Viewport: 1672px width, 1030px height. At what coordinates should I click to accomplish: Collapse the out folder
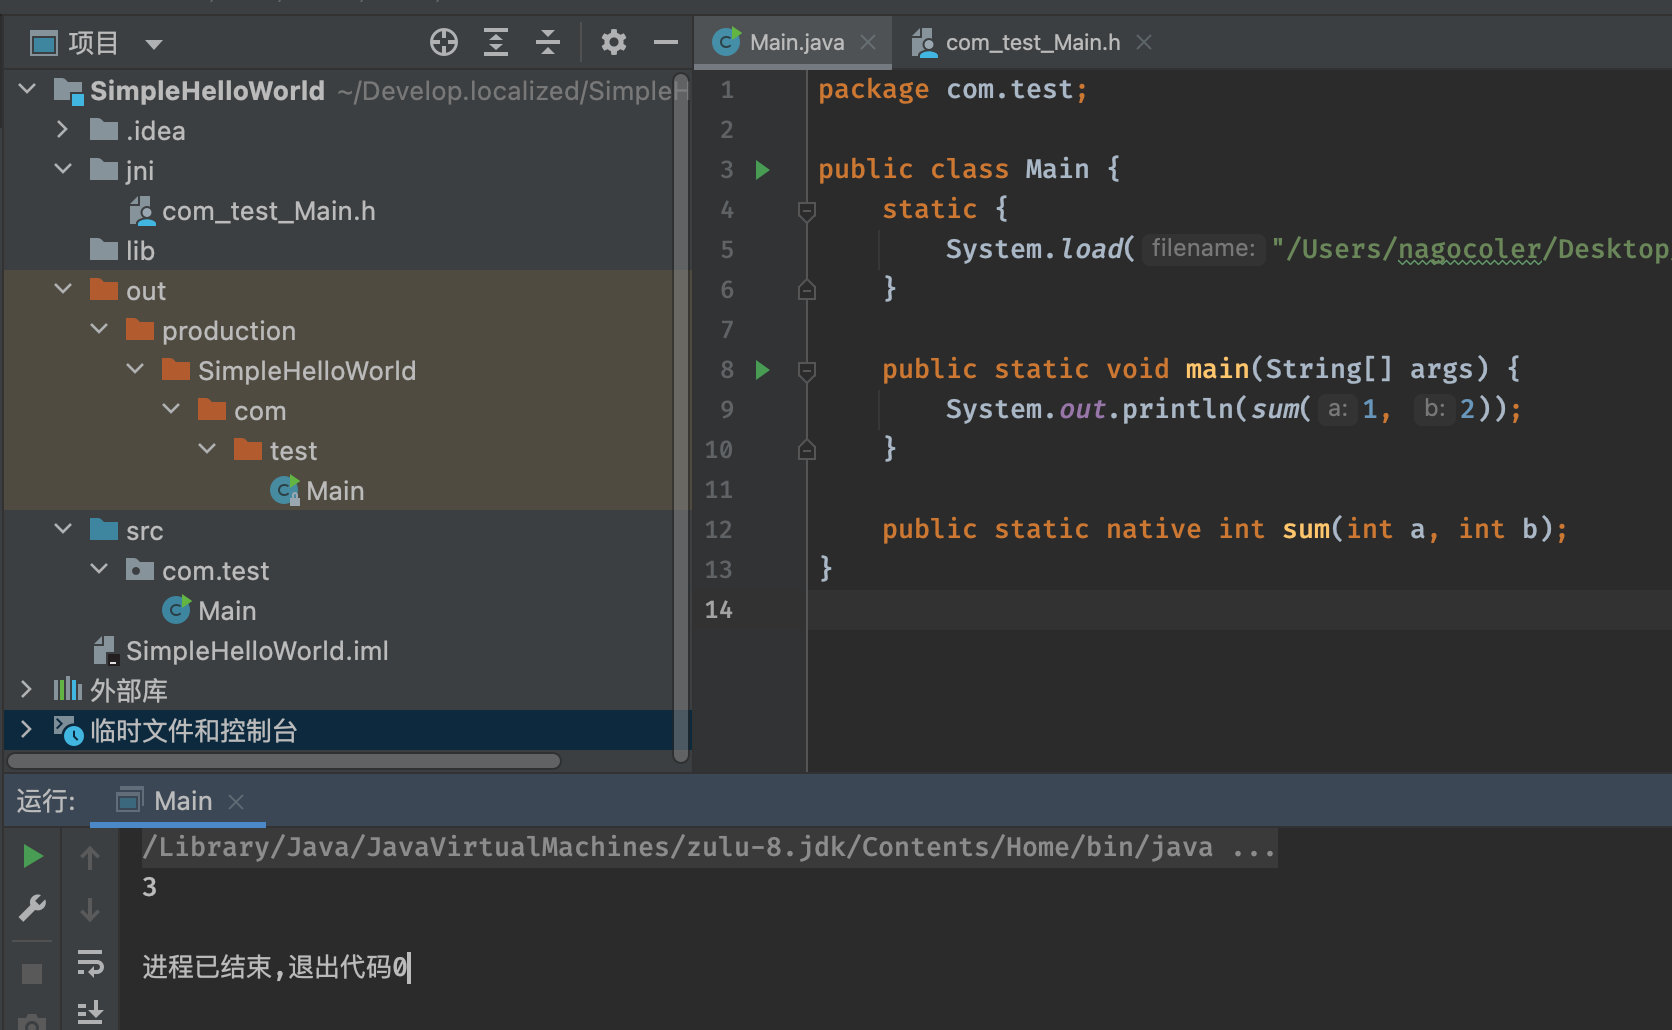click(x=63, y=290)
